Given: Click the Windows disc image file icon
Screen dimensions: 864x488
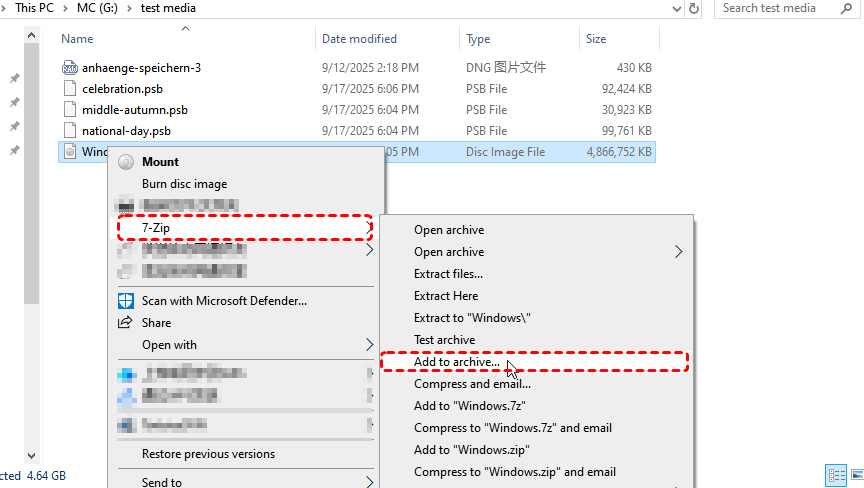Looking at the screenshot, I should point(69,152).
